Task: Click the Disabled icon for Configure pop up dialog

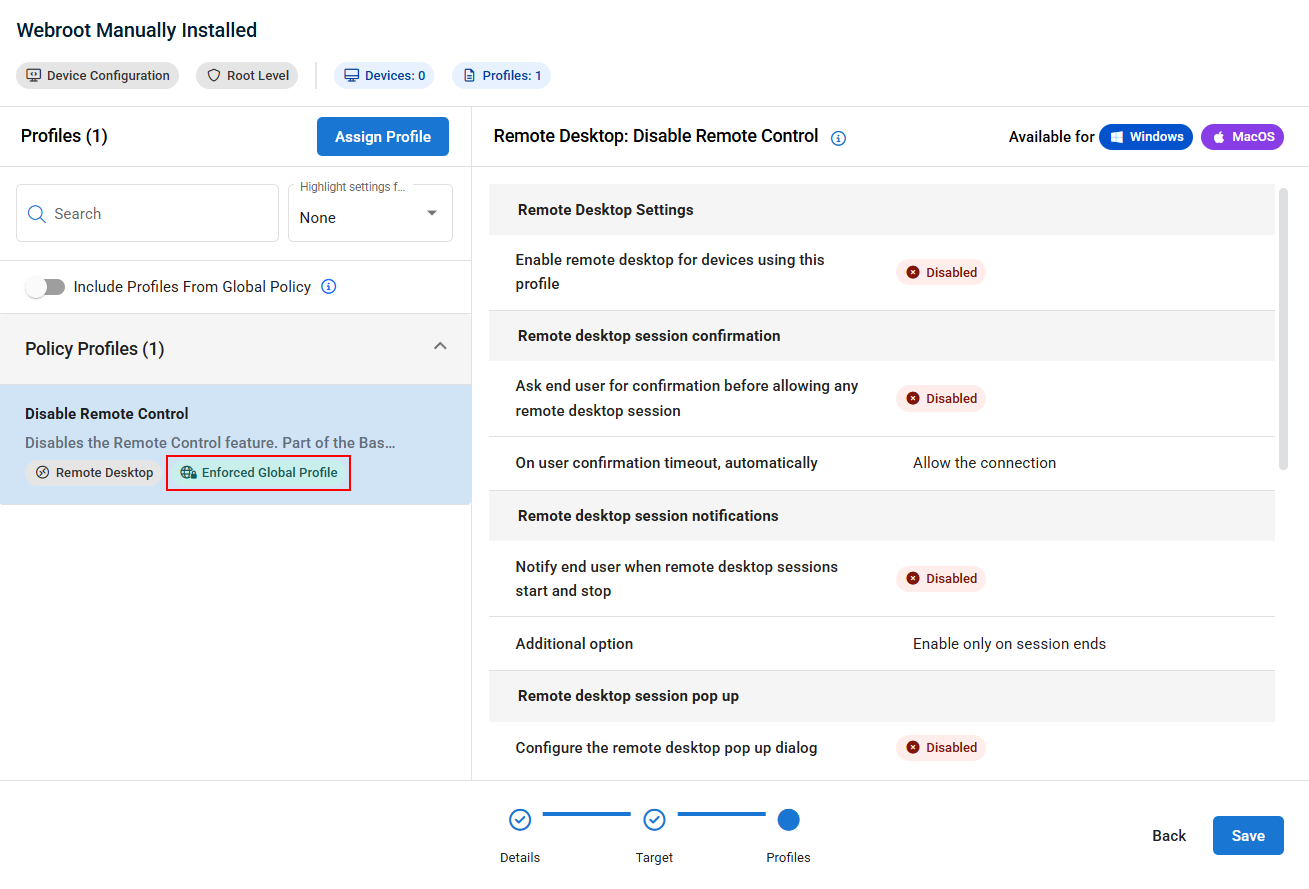Action: [x=913, y=747]
